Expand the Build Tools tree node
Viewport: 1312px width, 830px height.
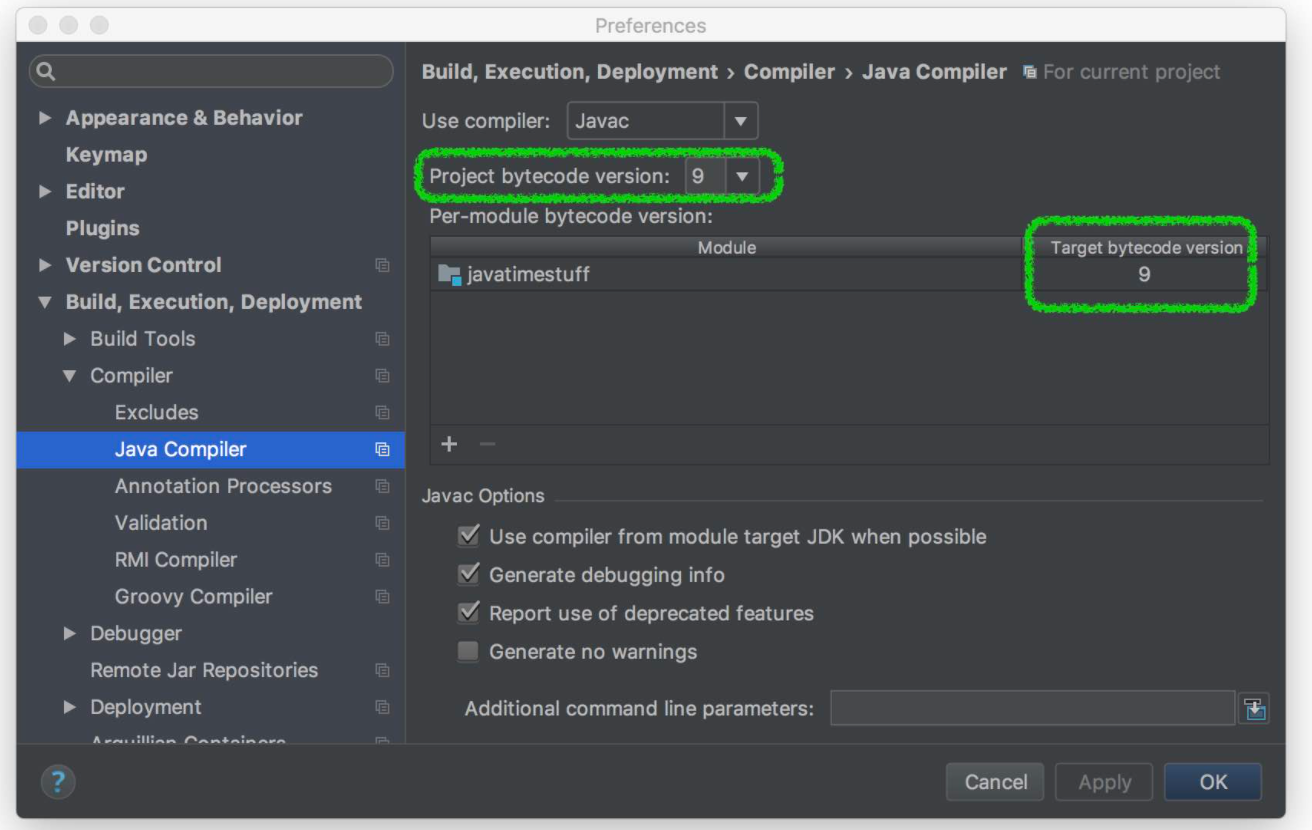coord(70,338)
